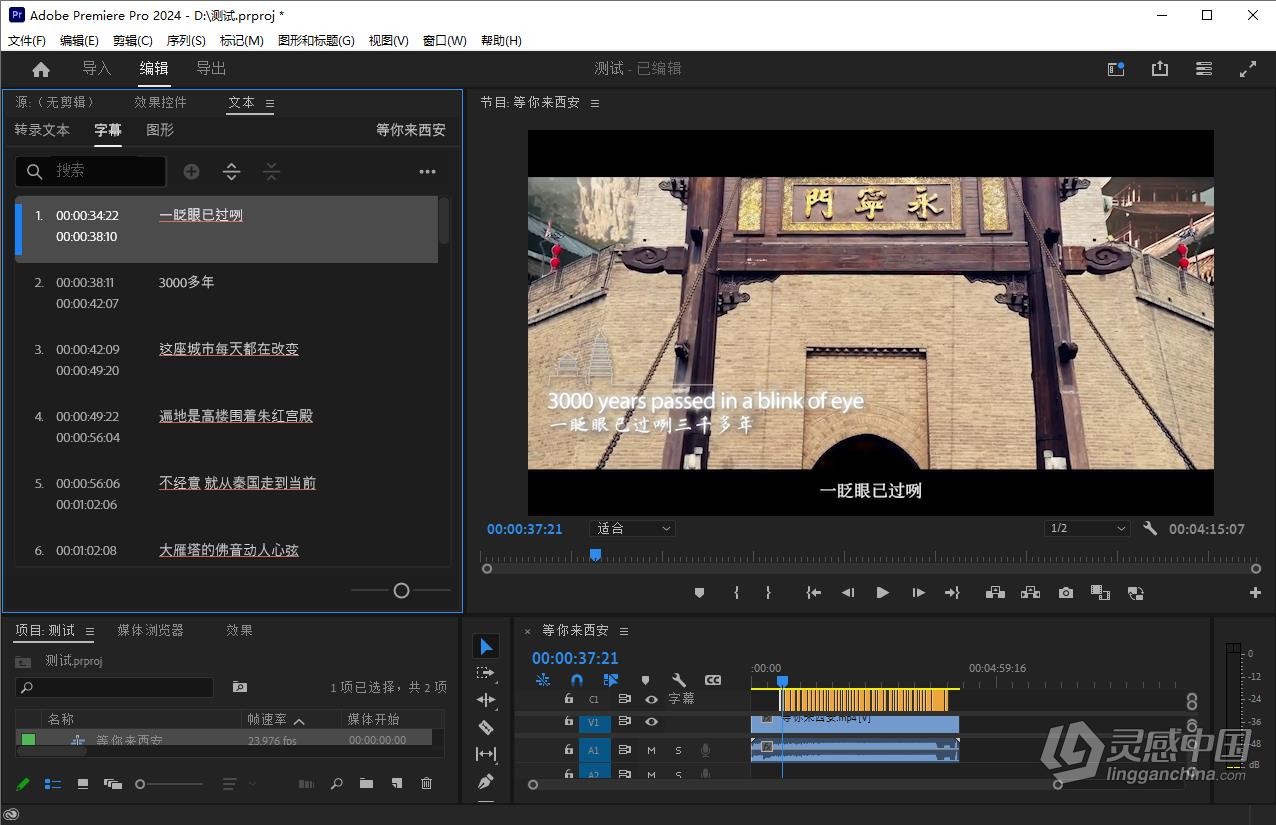Viewport: 1276px width, 825px height.
Task: Open captions panel more options ellipsis
Action: (x=428, y=172)
